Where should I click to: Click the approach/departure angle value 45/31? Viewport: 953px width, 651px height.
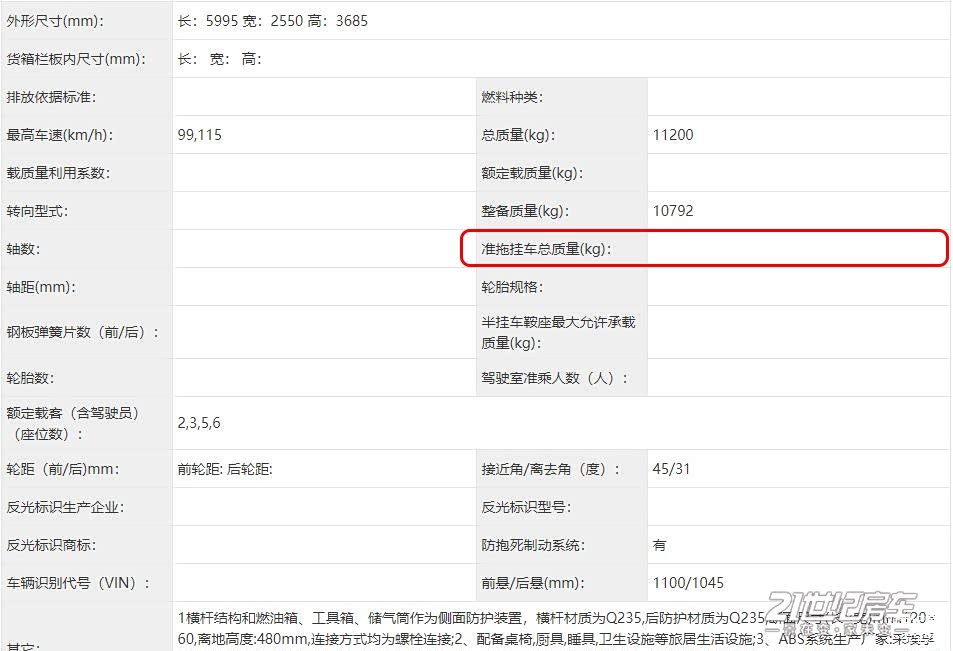(671, 469)
